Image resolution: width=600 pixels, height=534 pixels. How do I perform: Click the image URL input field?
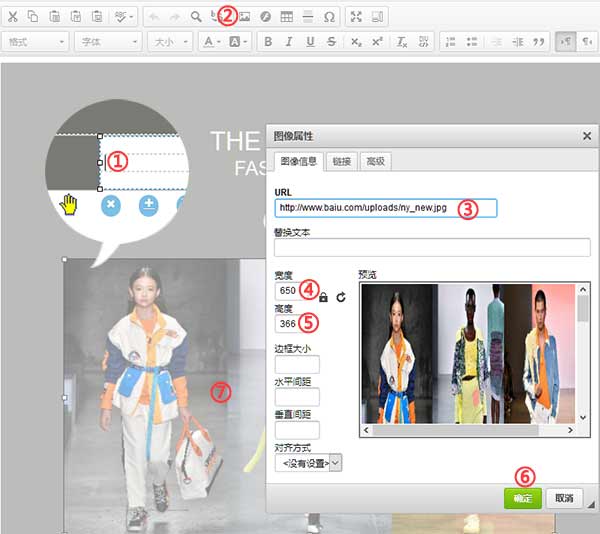point(386,208)
